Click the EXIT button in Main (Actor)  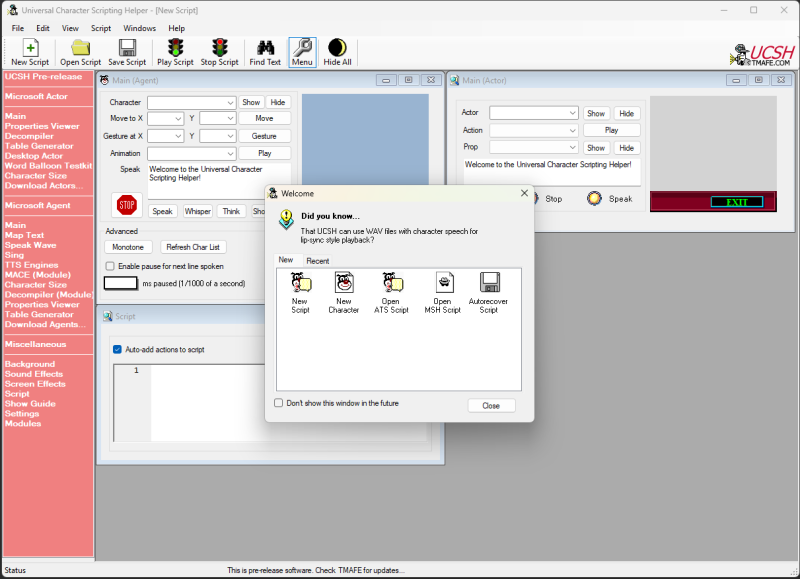coord(737,202)
